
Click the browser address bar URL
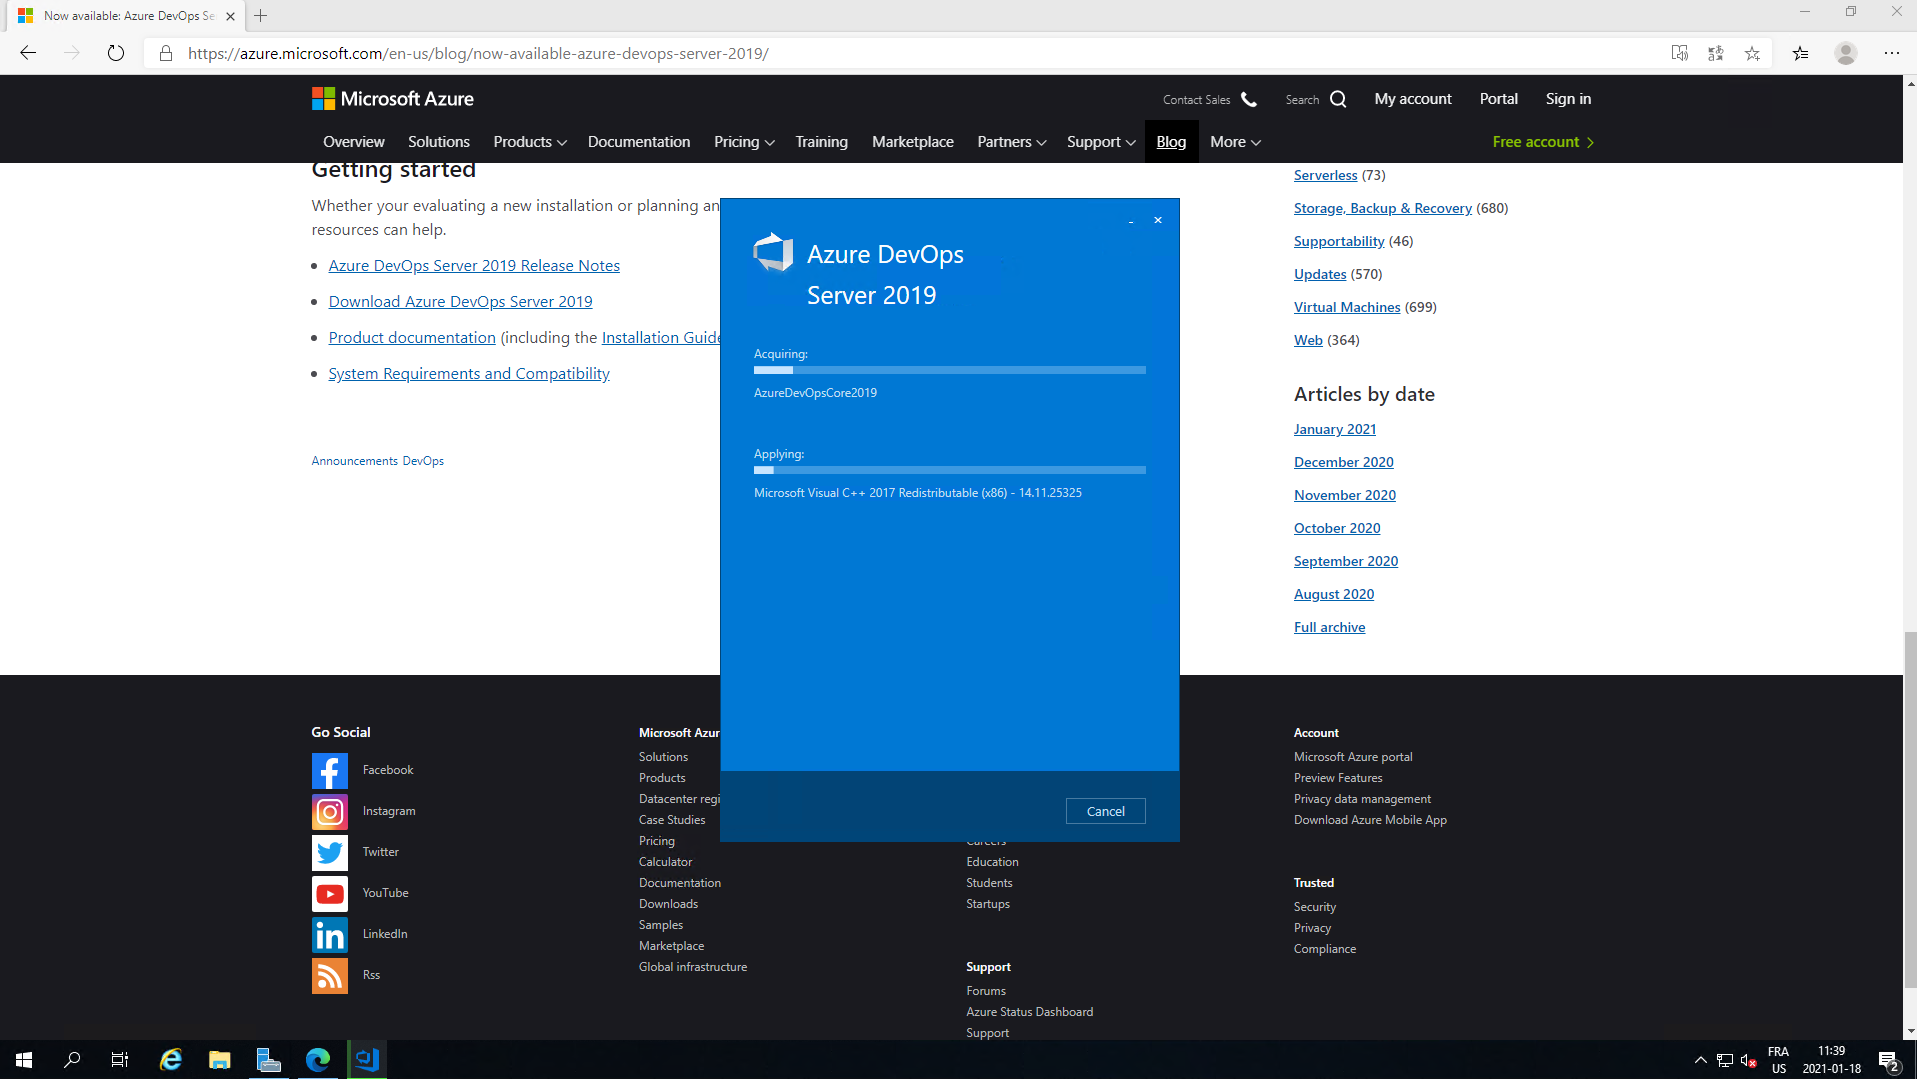478,53
